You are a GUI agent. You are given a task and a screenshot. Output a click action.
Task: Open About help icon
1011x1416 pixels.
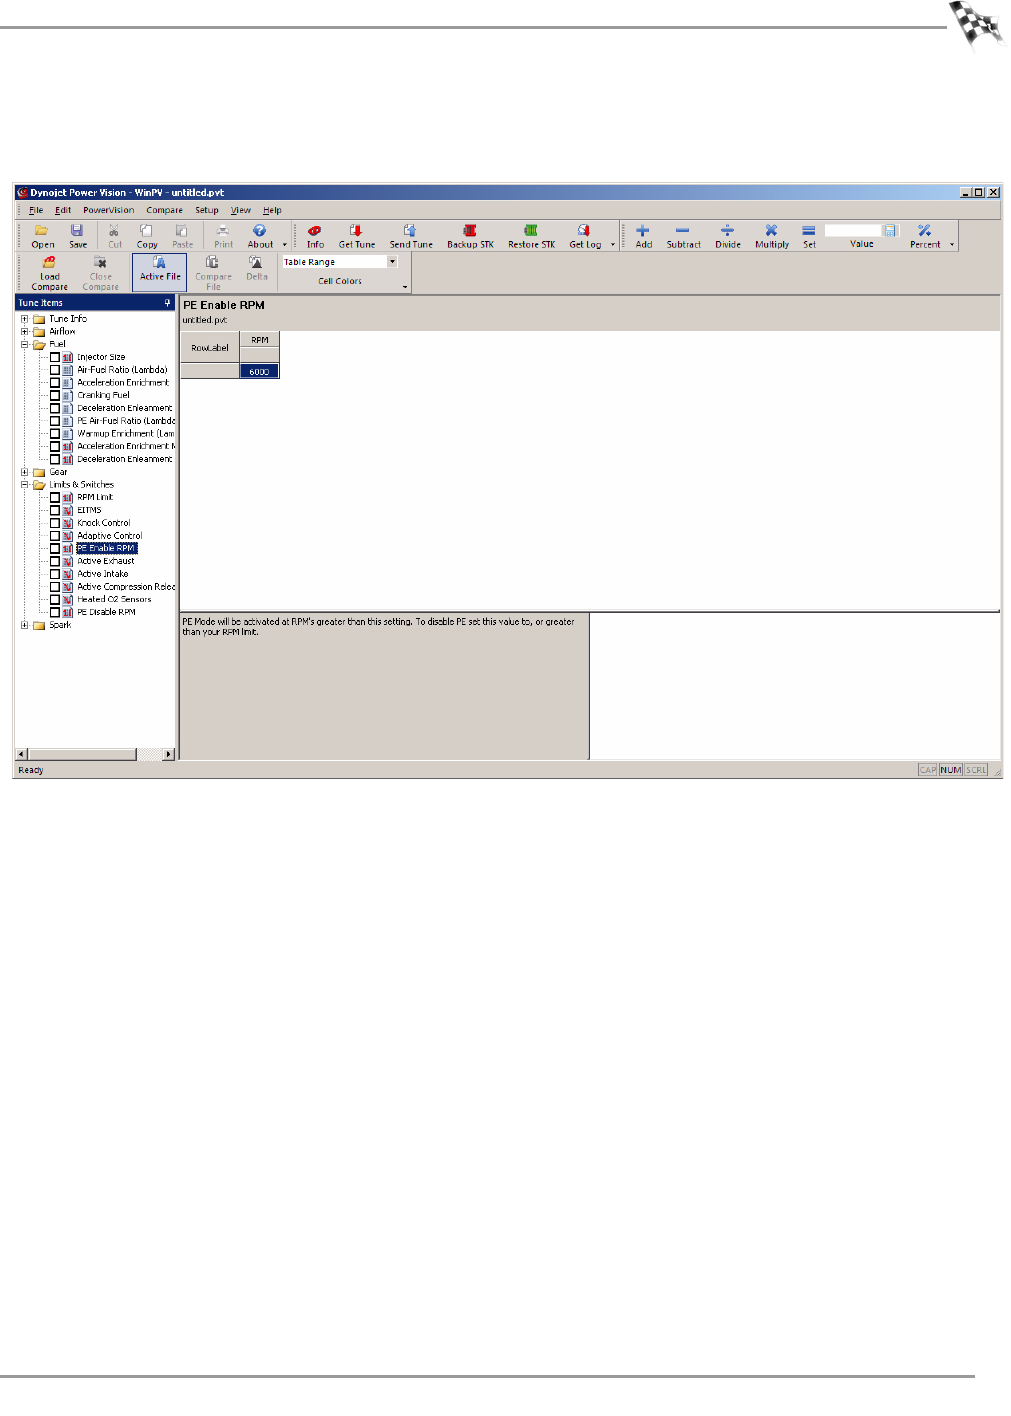(x=260, y=236)
